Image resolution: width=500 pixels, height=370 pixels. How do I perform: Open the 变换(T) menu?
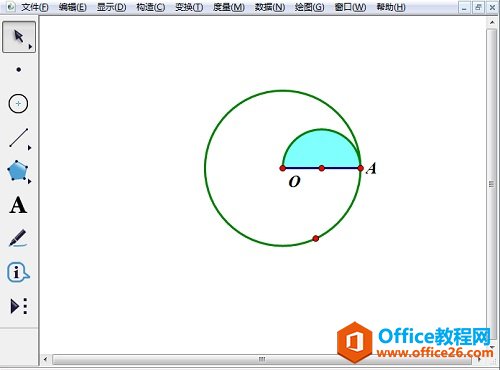[189, 7]
